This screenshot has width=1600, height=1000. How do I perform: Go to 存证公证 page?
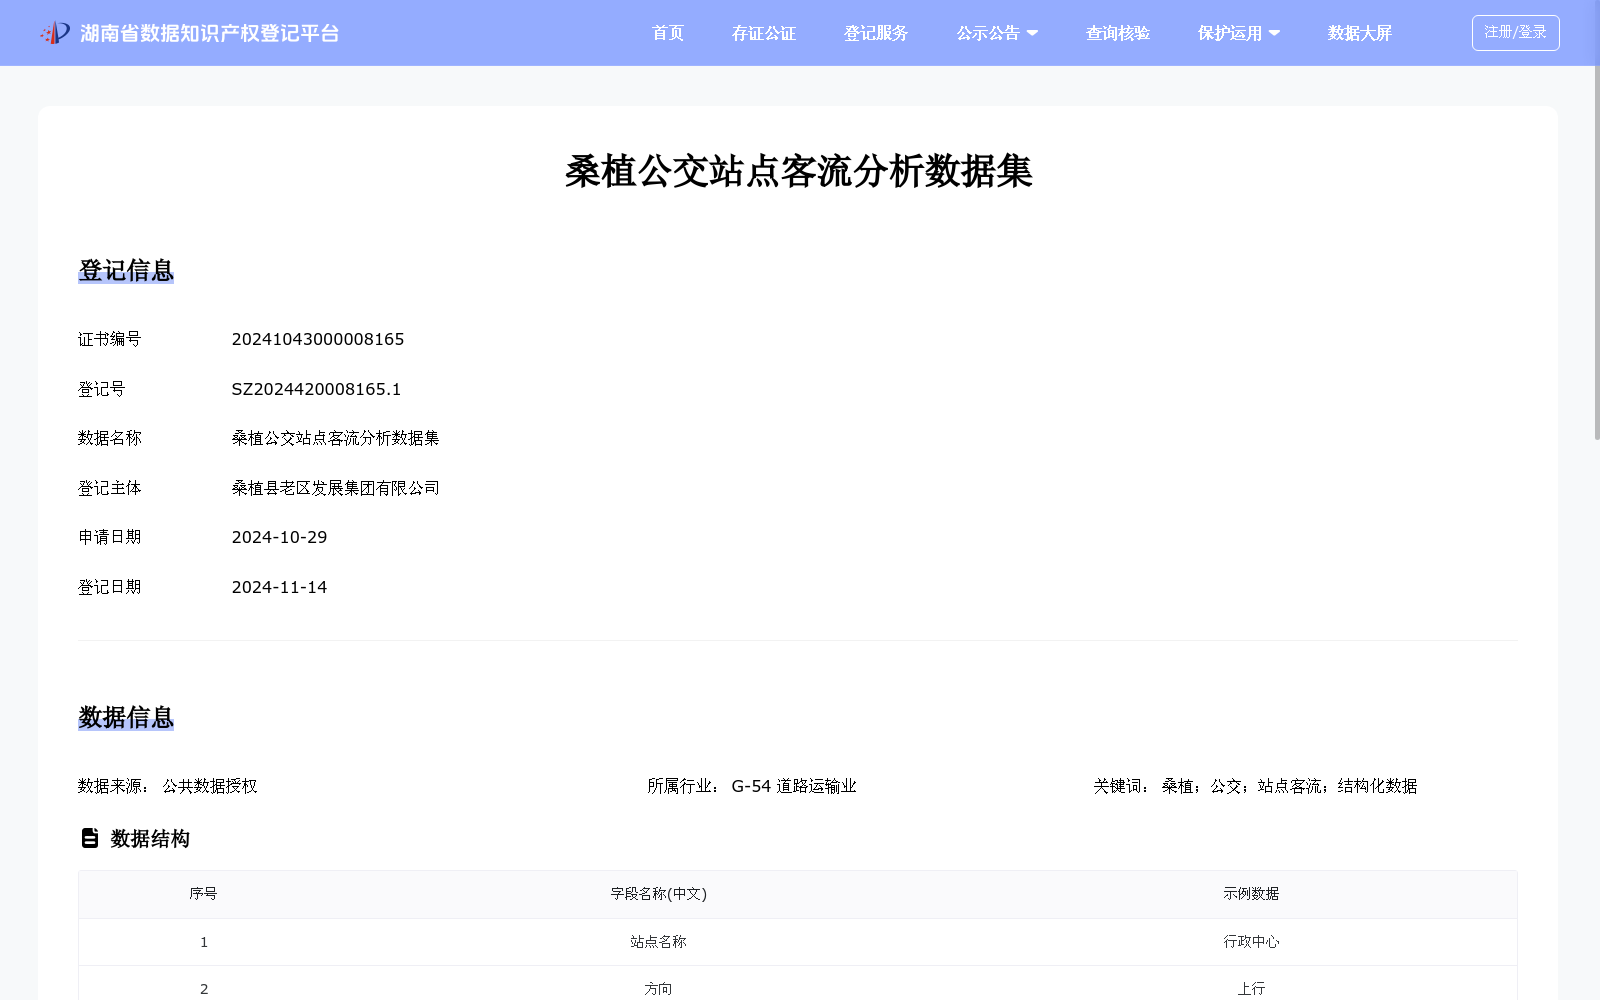coord(764,33)
